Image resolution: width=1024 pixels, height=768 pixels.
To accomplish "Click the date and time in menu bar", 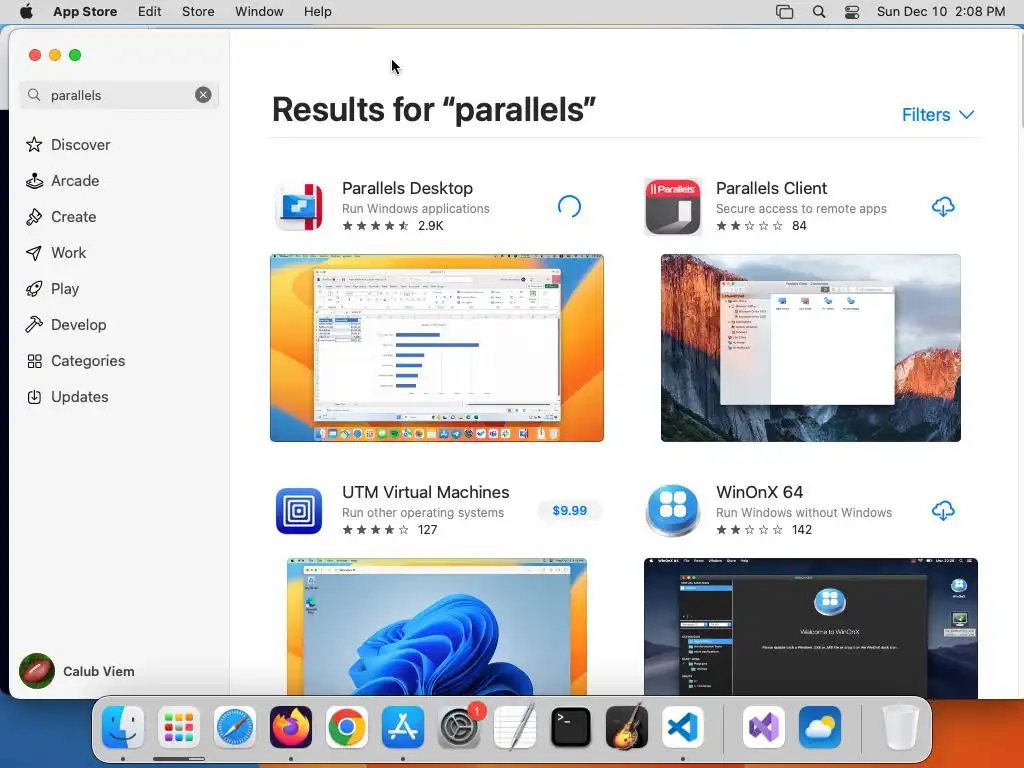I will [x=940, y=12].
